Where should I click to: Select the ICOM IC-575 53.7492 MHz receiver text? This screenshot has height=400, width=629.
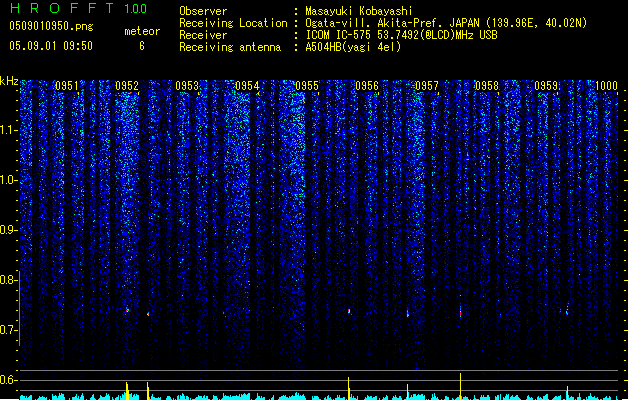(401, 35)
